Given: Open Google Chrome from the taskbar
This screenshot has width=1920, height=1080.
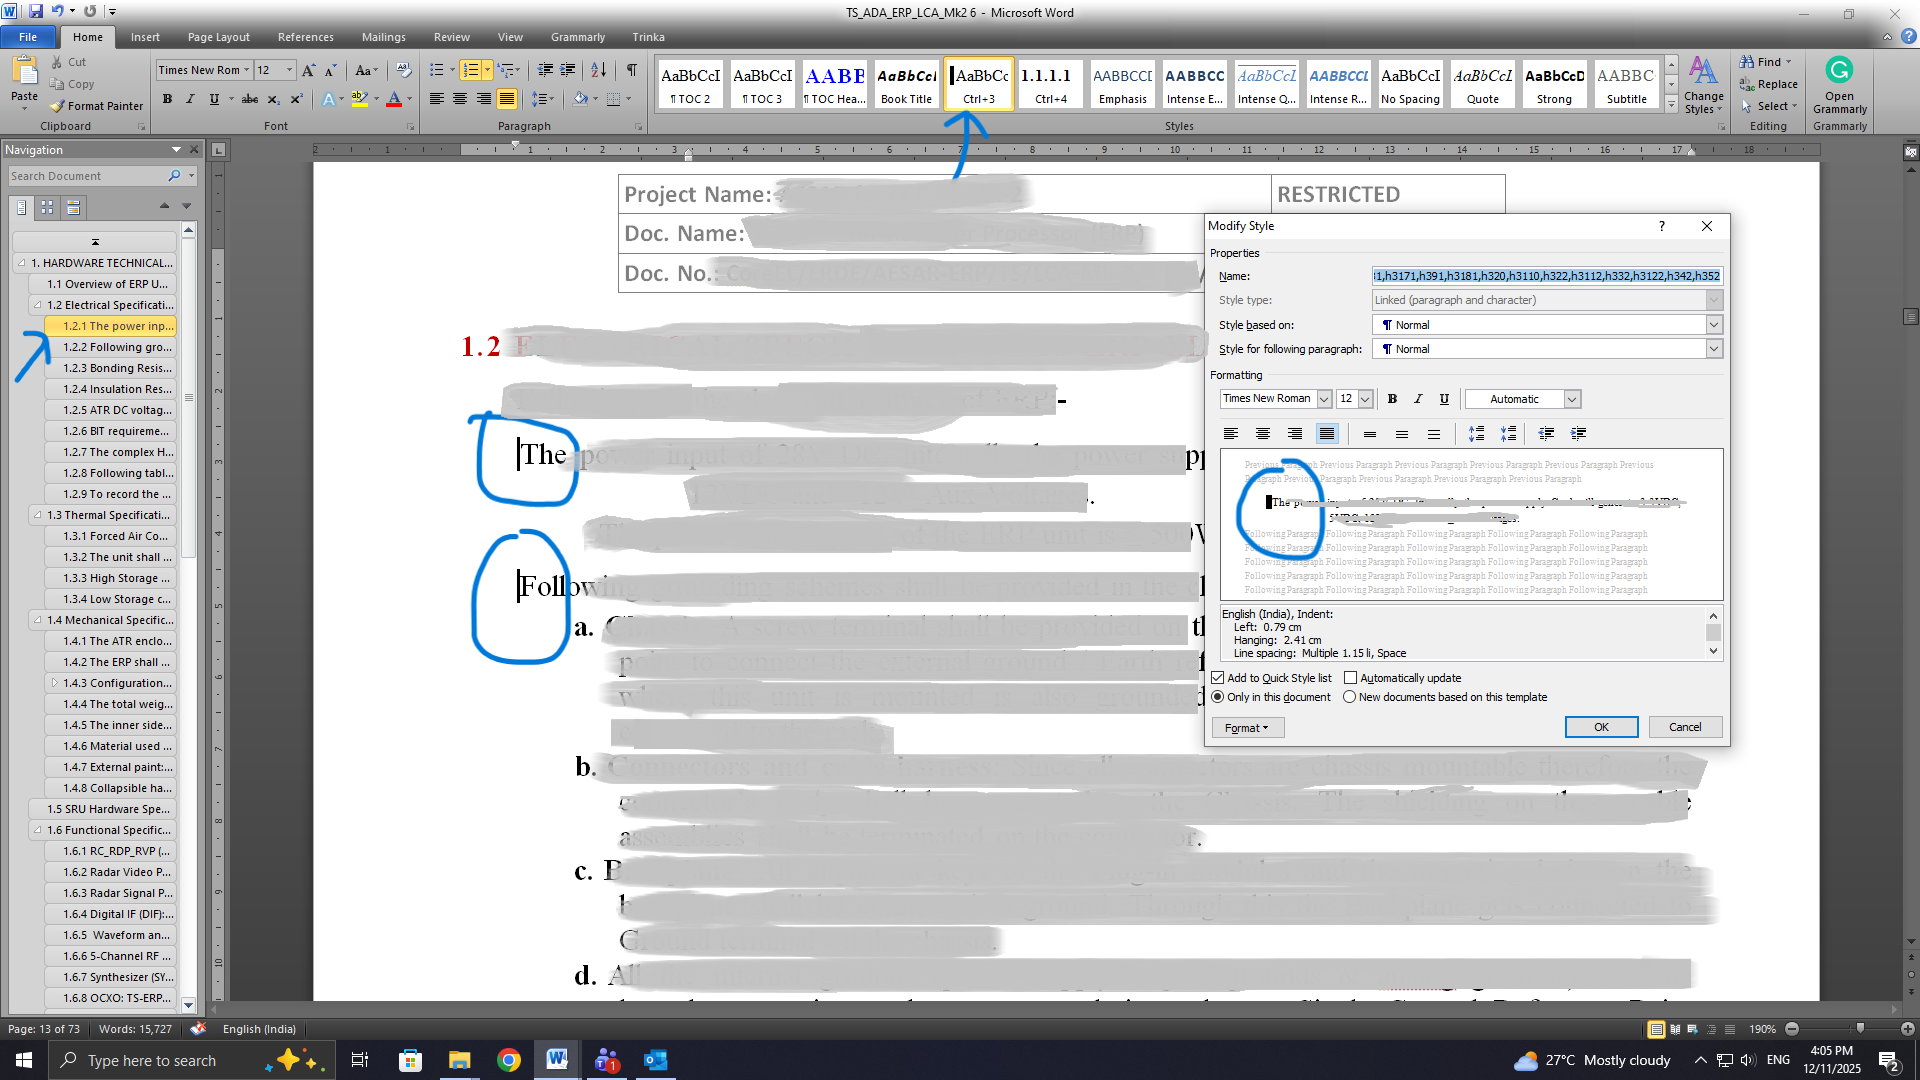Looking at the screenshot, I should 509,1060.
